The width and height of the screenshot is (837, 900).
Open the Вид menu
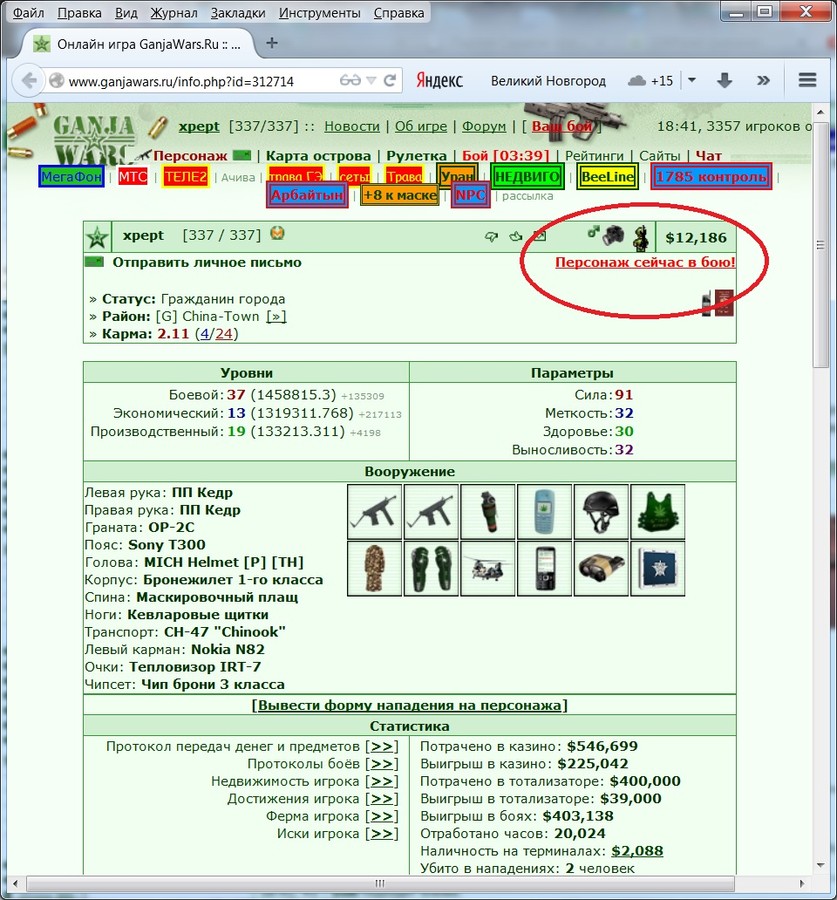click(x=126, y=13)
